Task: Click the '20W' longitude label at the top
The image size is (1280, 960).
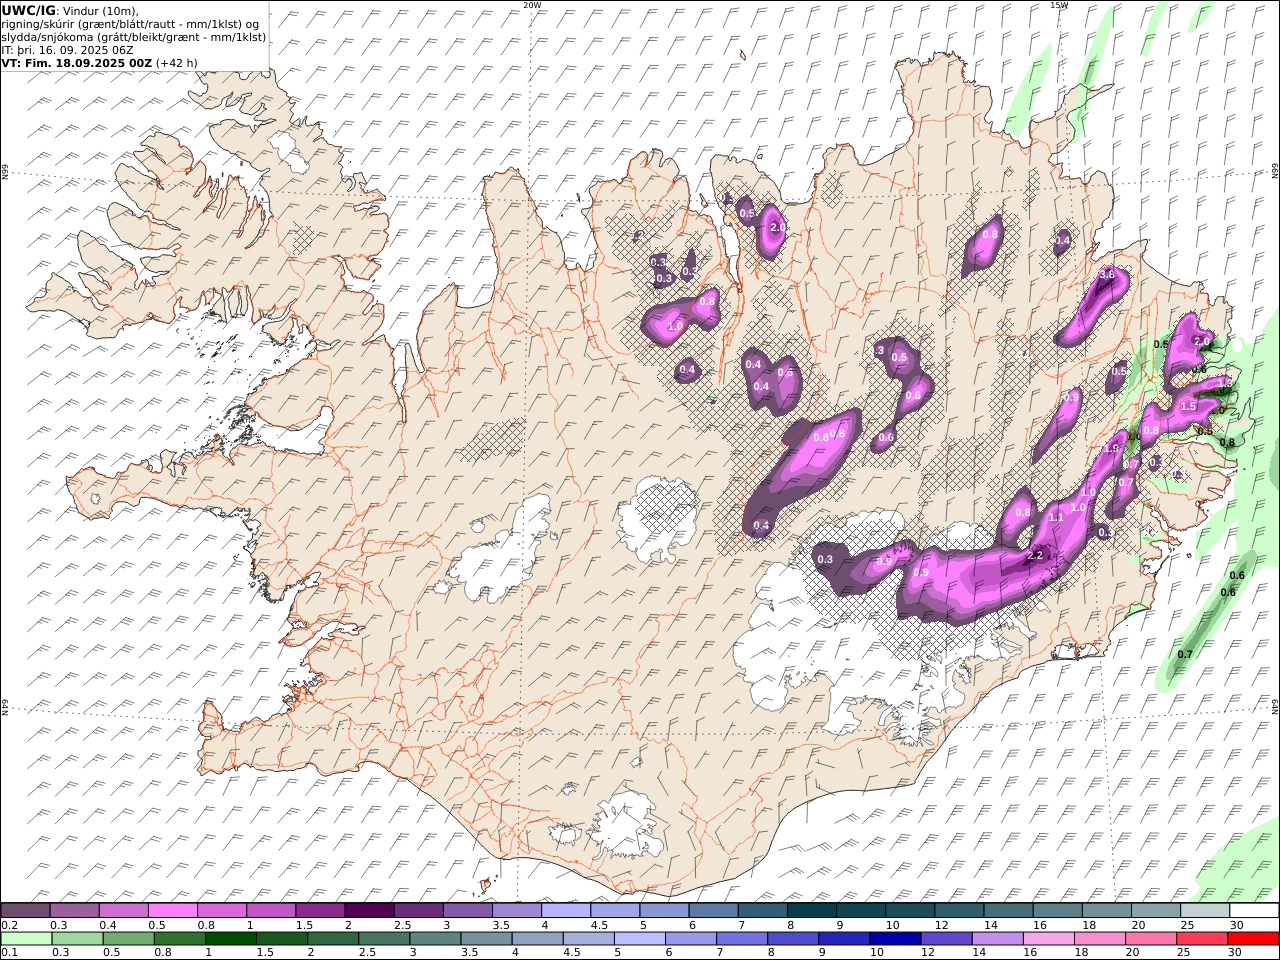Action: [x=532, y=5]
